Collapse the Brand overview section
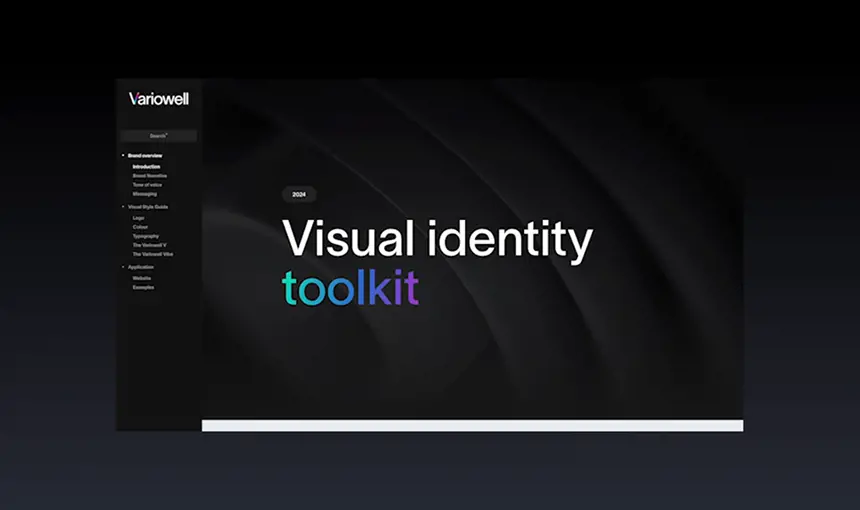 122,156
